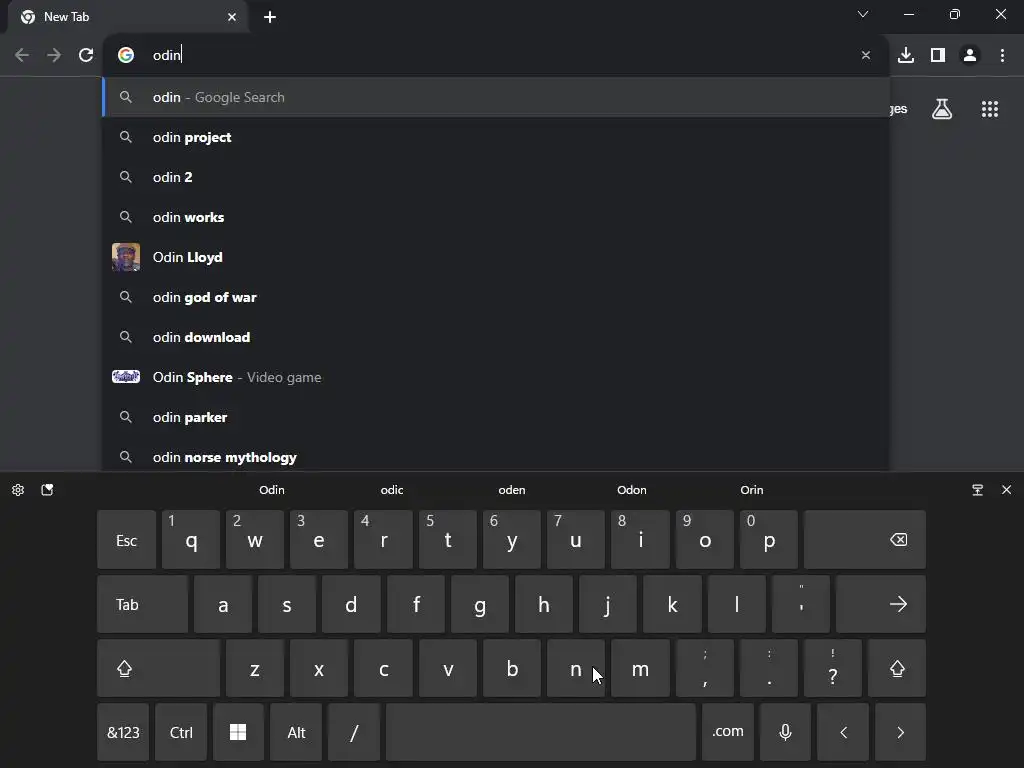Image resolution: width=1024 pixels, height=768 pixels.
Task: Switch to &123 symbols layout
Action: (123, 732)
